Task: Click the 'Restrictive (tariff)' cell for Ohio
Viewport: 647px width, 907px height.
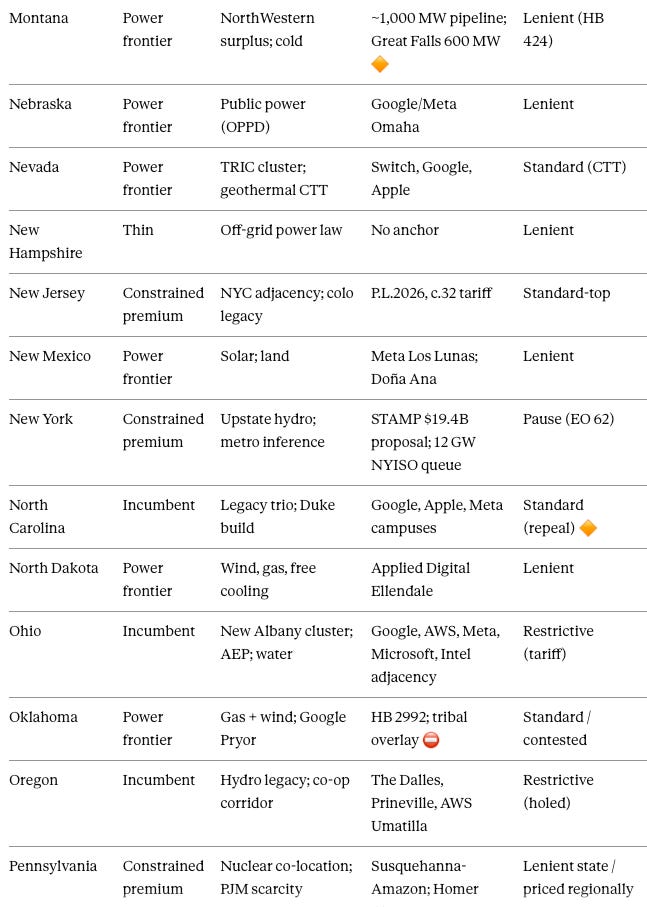Action: [558, 643]
